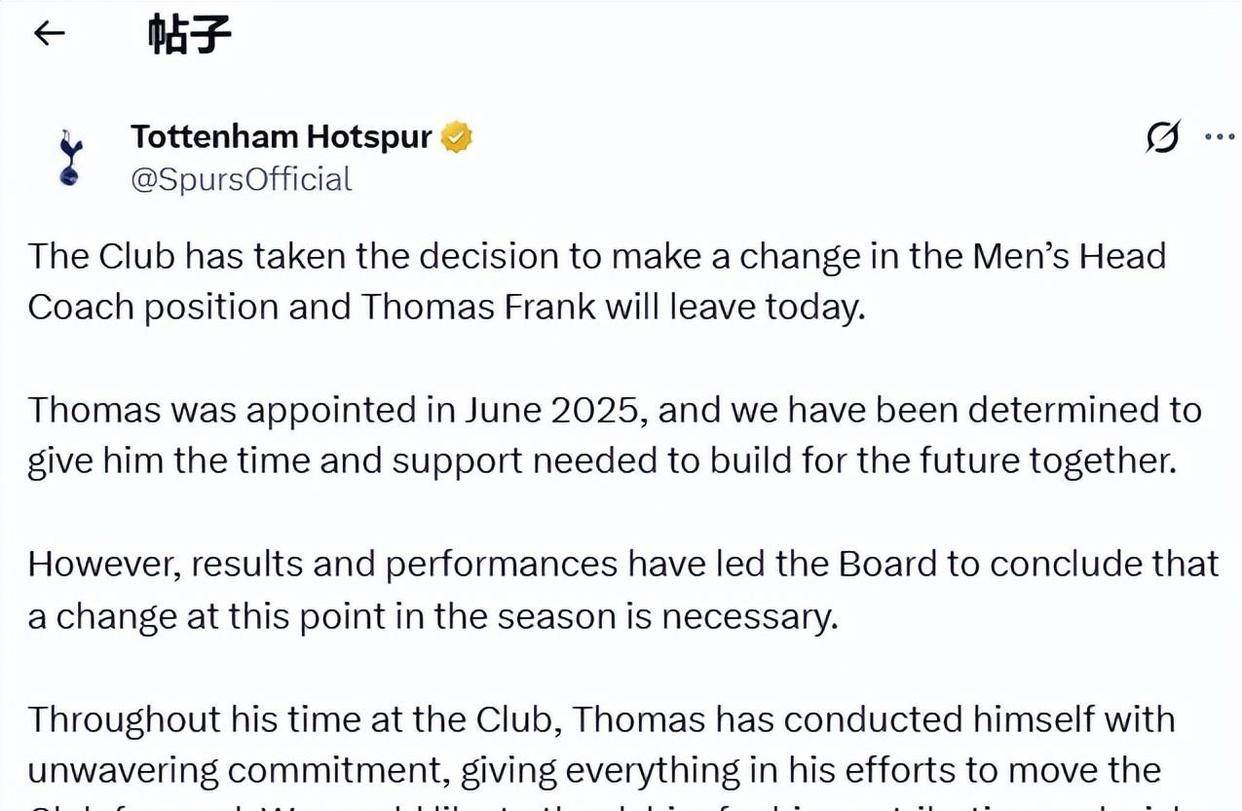Open the Tottenham Hotspur profile avatar
The height and width of the screenshot is (811, 1242).
[x=69, y=157]
